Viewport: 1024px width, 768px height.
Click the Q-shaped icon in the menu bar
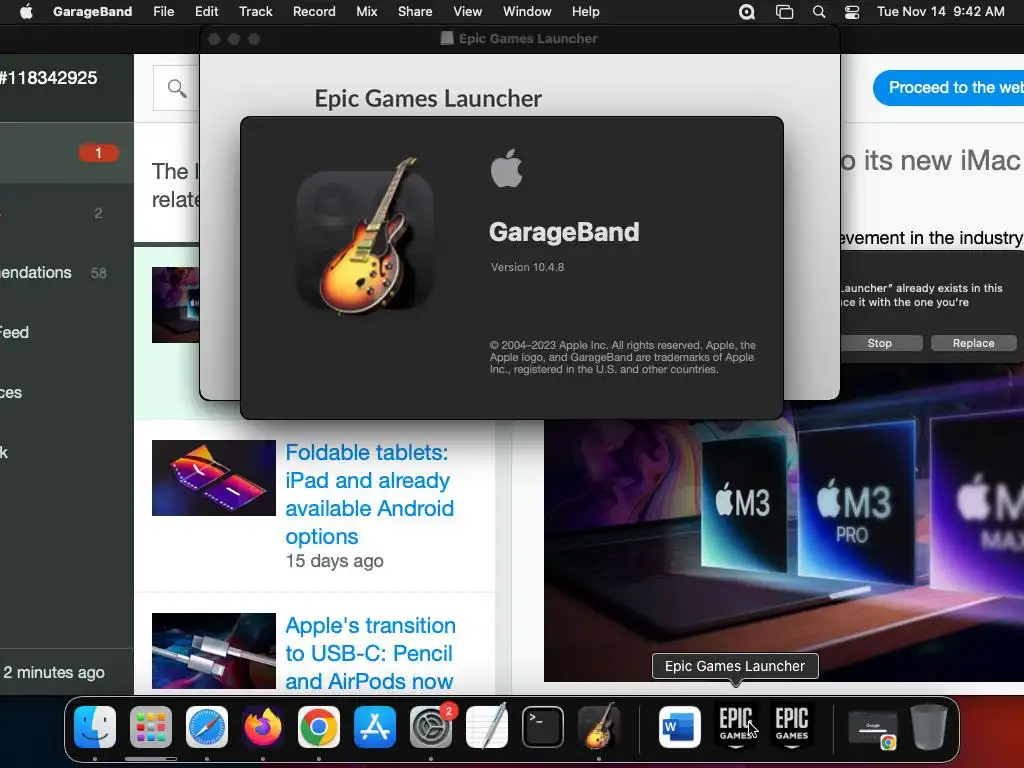(746, 12)
